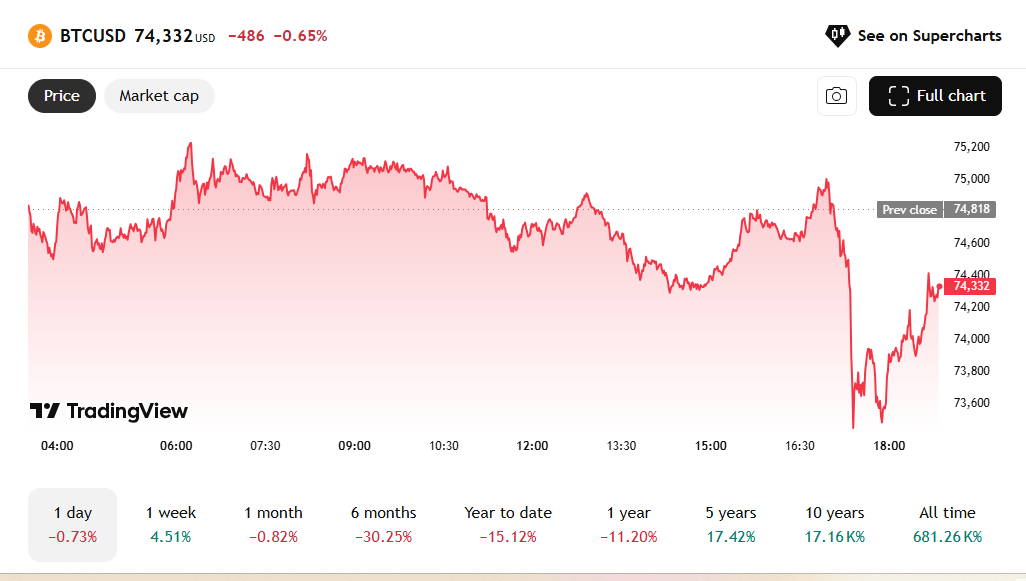Choose the 6 months range
1026x581 pixels.
pyautogui.click(x=383, y=524)
